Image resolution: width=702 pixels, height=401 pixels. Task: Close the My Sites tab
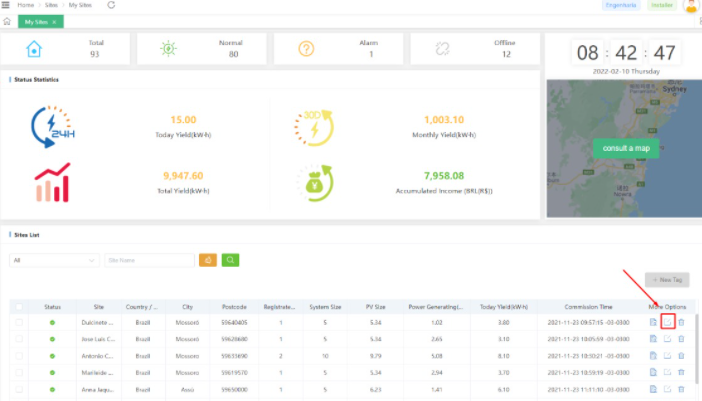tap(54, 21)
